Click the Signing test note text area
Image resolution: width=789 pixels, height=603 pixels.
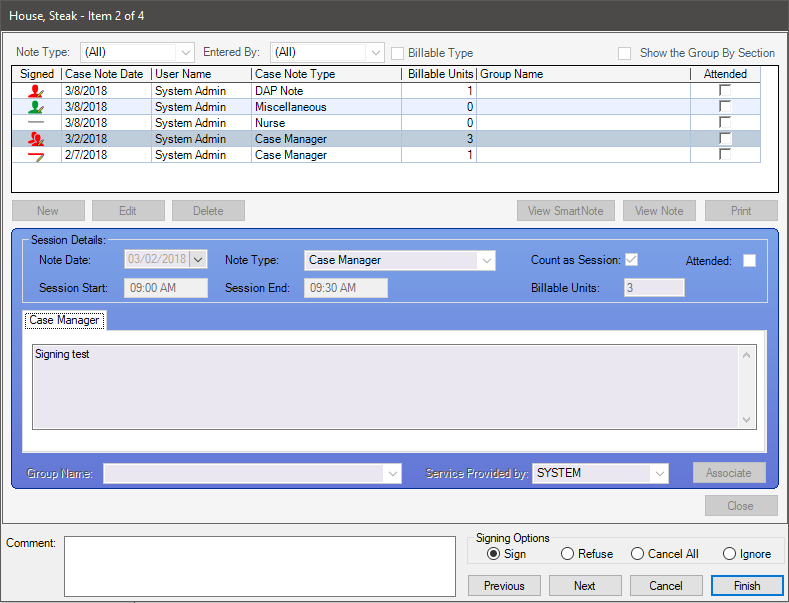pyautogui.click(x=385, y=387)
